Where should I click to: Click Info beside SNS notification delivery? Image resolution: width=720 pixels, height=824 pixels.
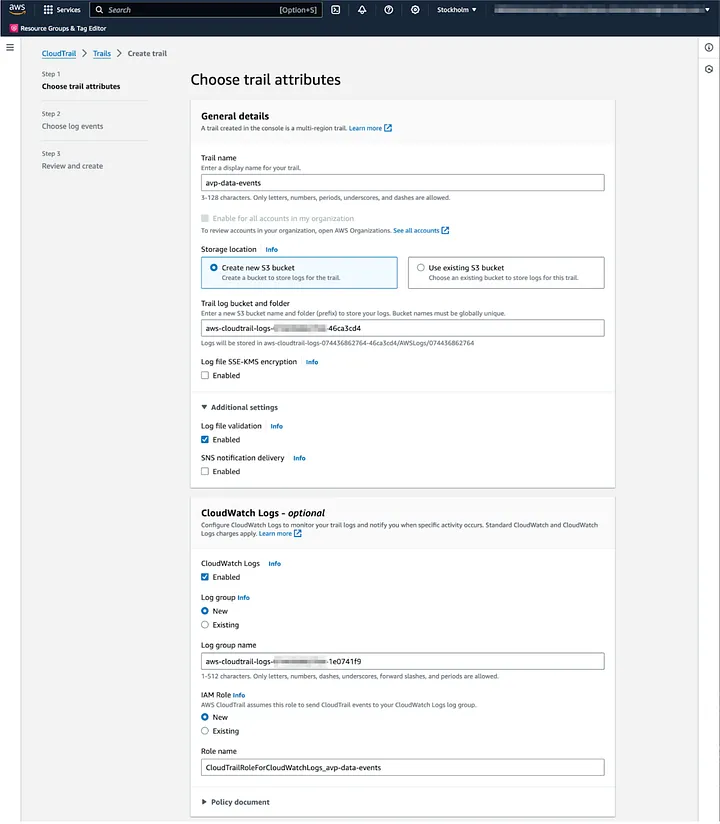300,458
